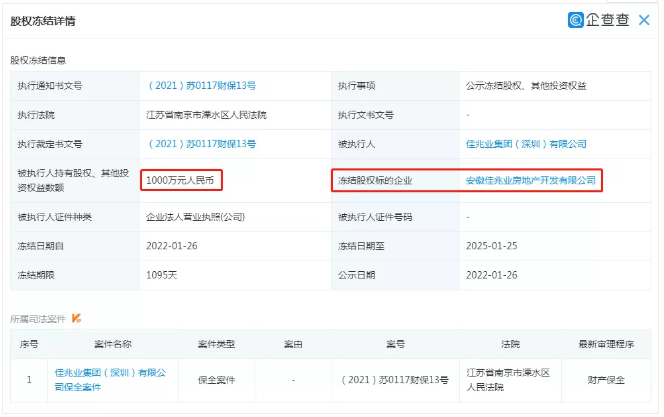Click the 案件名称 column header
Image resolution: width=664 pixels, height=417 pixels.
113,344
